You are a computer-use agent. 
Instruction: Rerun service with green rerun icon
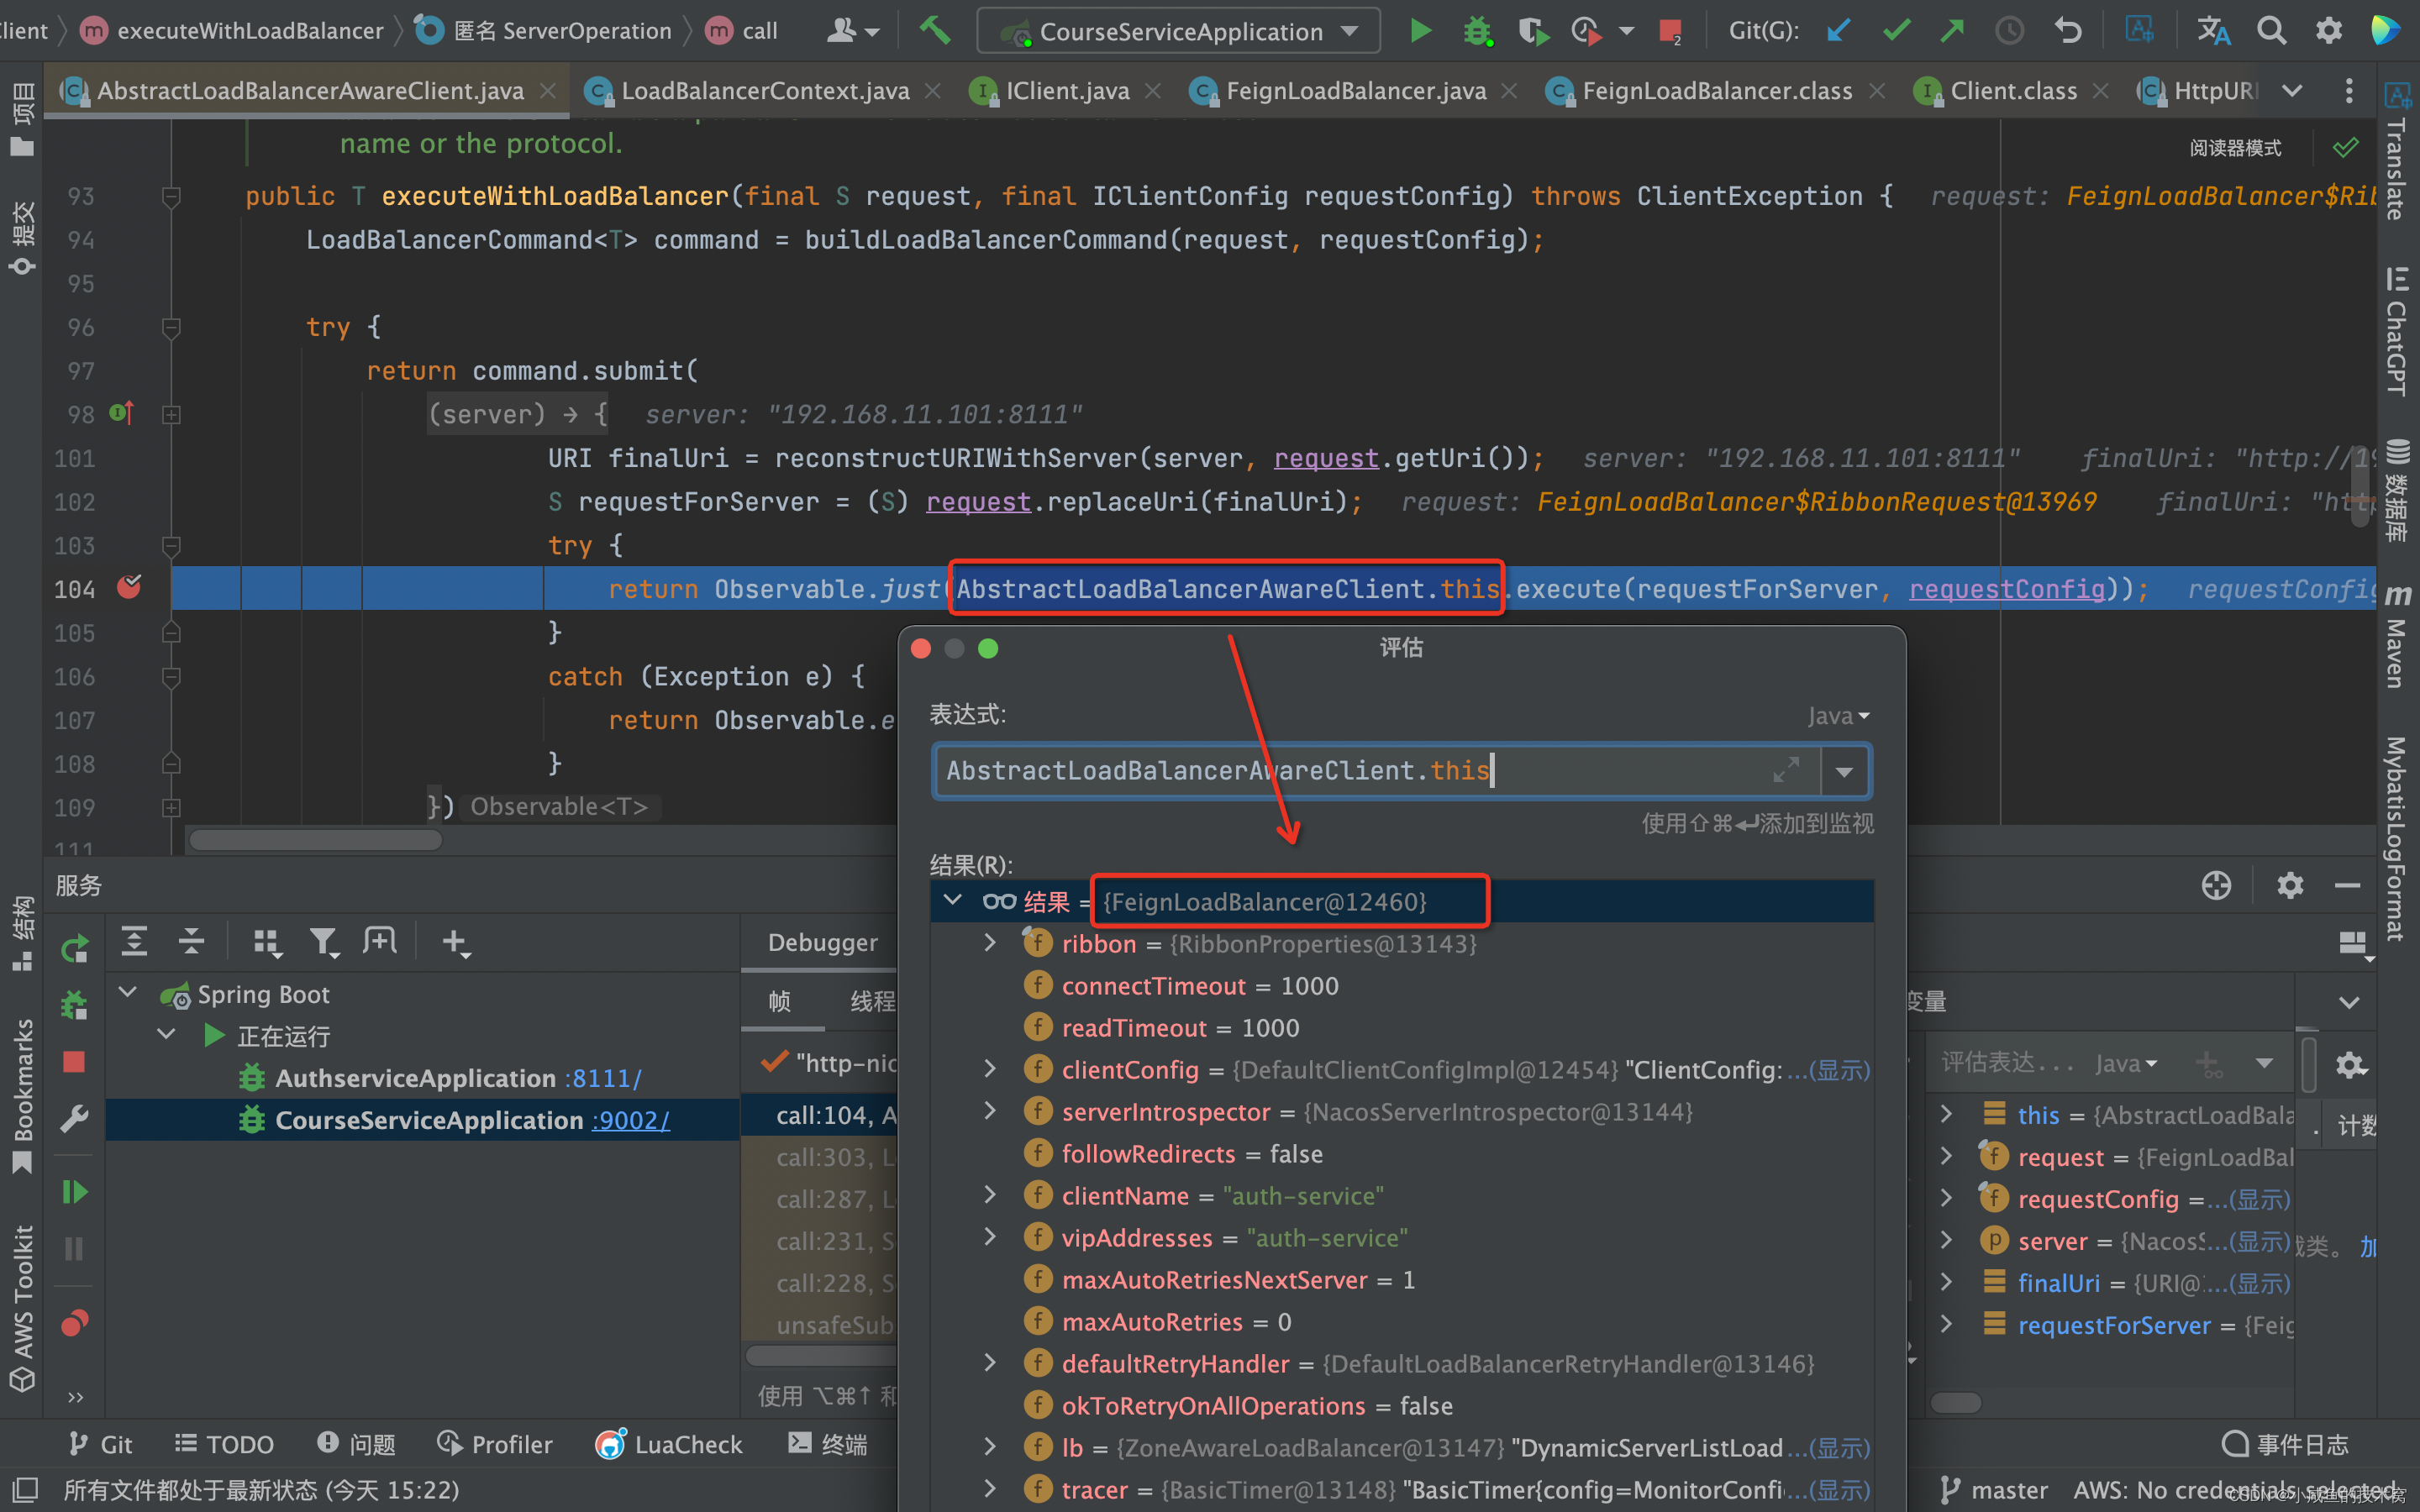(x=75, y=948)
